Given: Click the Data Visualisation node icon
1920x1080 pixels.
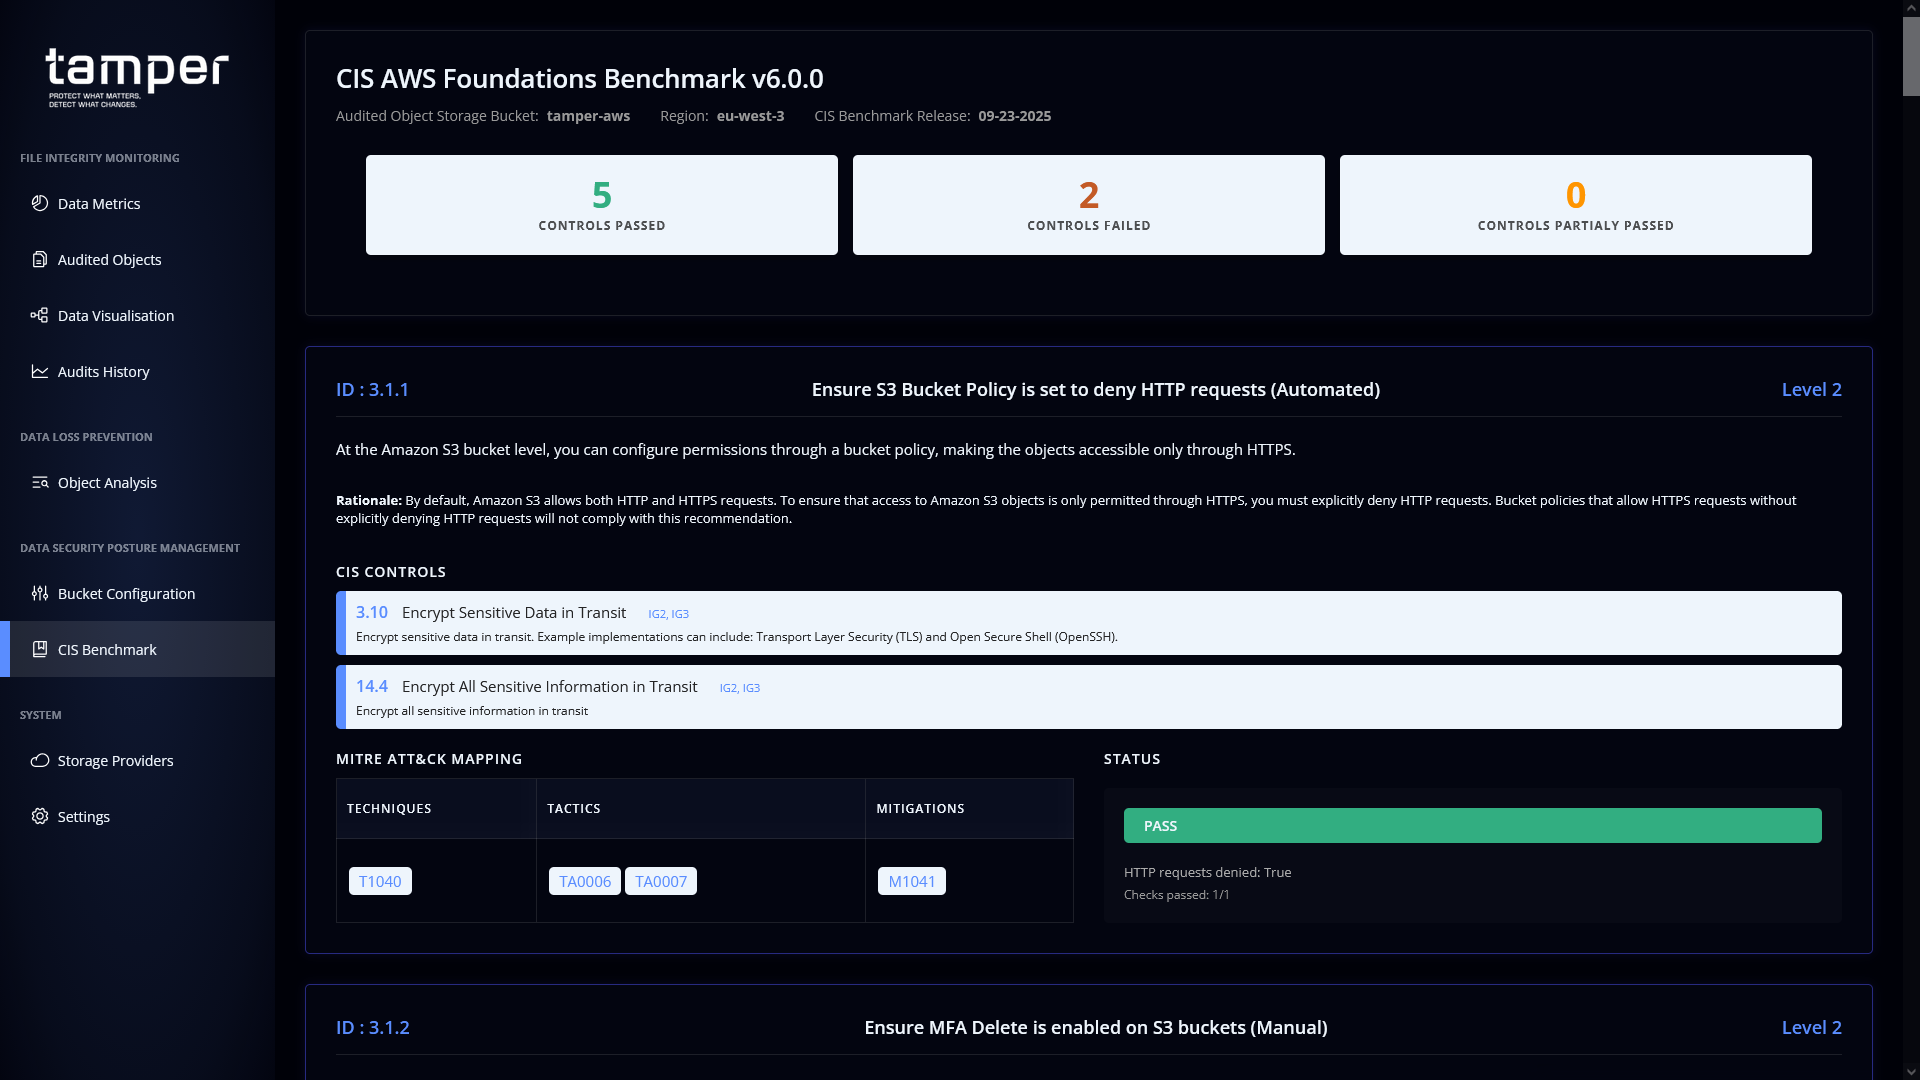Looking at the screenshot, I should [x=40, y=315].
